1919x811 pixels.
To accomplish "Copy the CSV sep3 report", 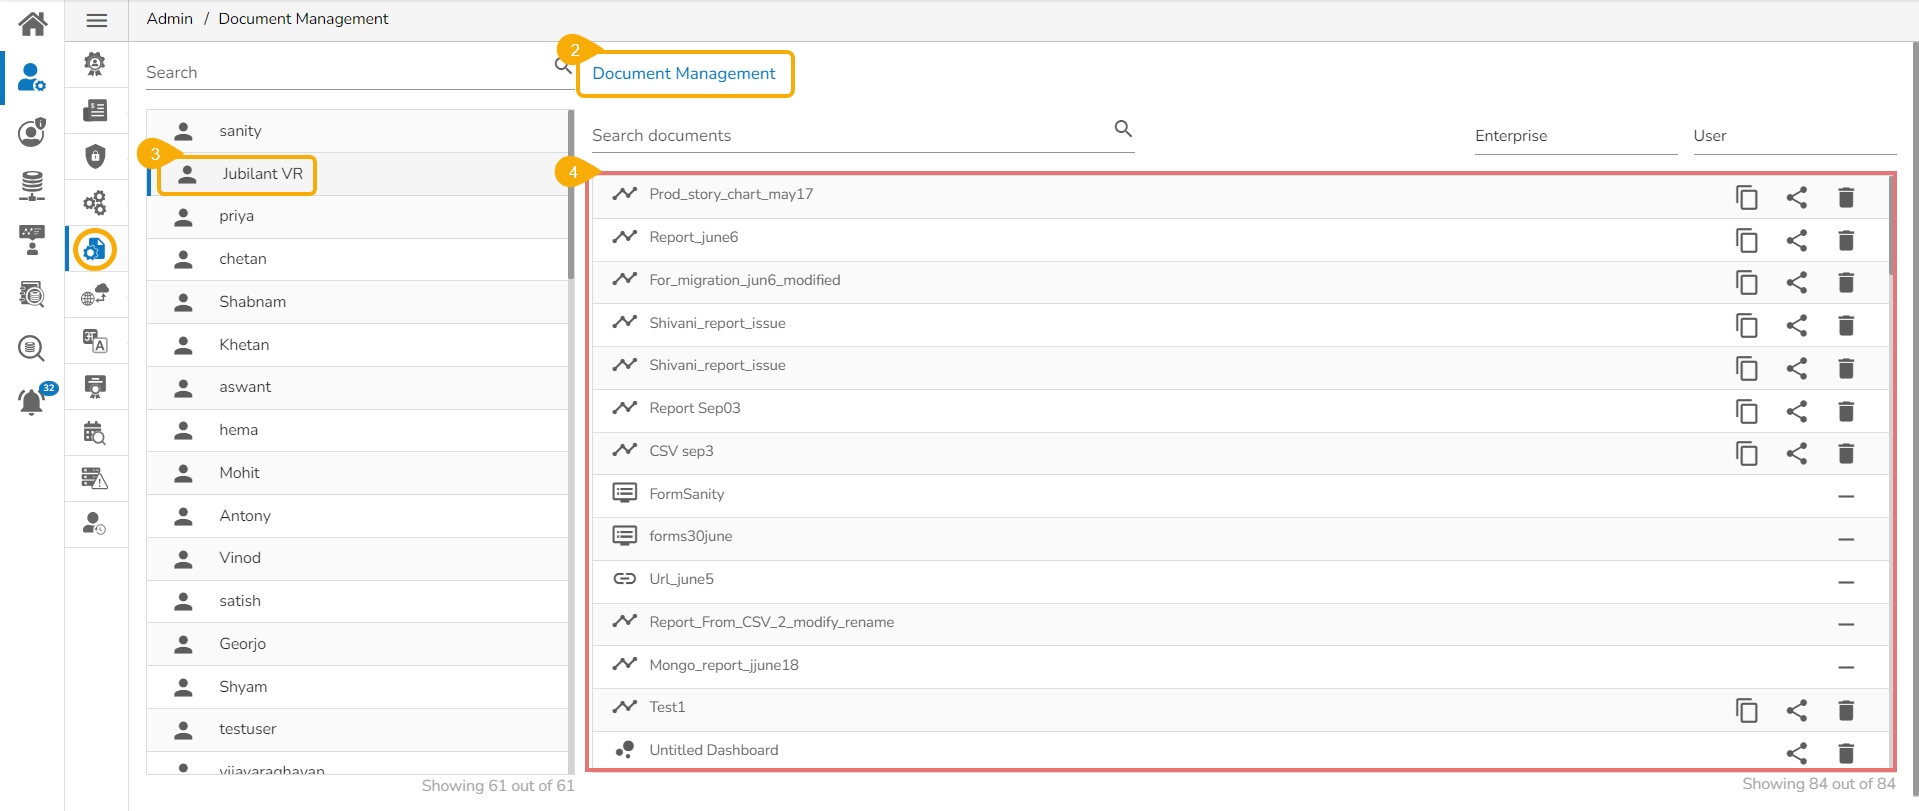I will (x=1746, y=454).
